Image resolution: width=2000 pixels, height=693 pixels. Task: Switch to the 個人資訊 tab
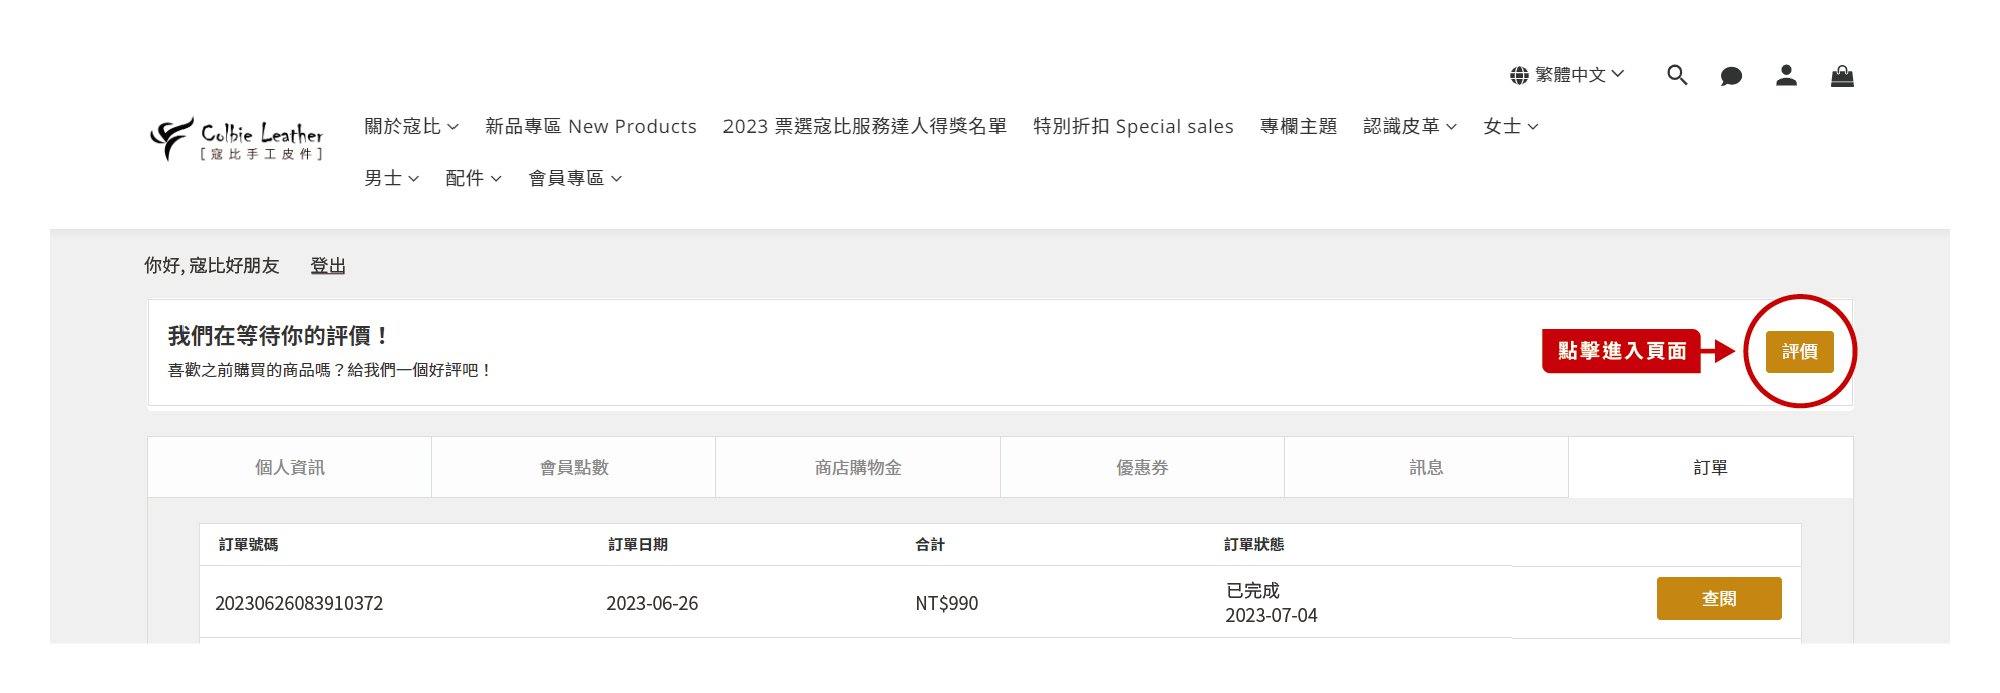click(x=289, y=467)
